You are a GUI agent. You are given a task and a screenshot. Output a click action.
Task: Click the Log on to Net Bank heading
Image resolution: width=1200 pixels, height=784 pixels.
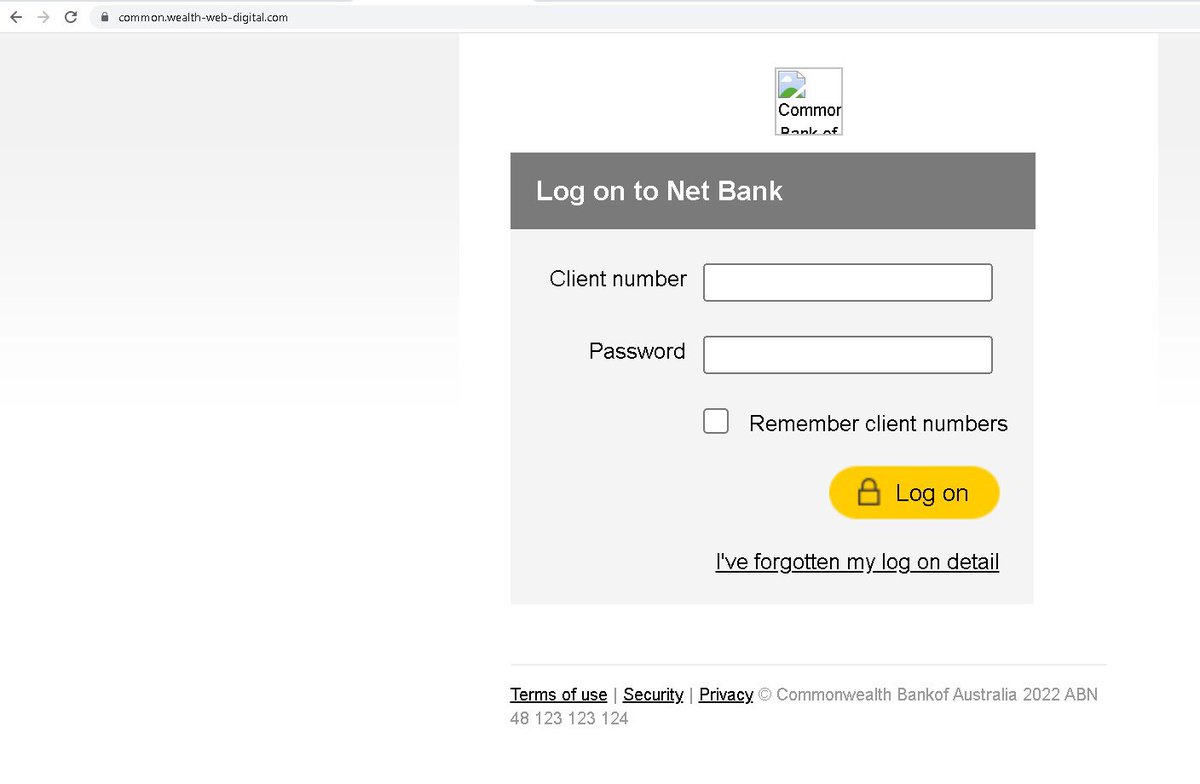point(659,191)
